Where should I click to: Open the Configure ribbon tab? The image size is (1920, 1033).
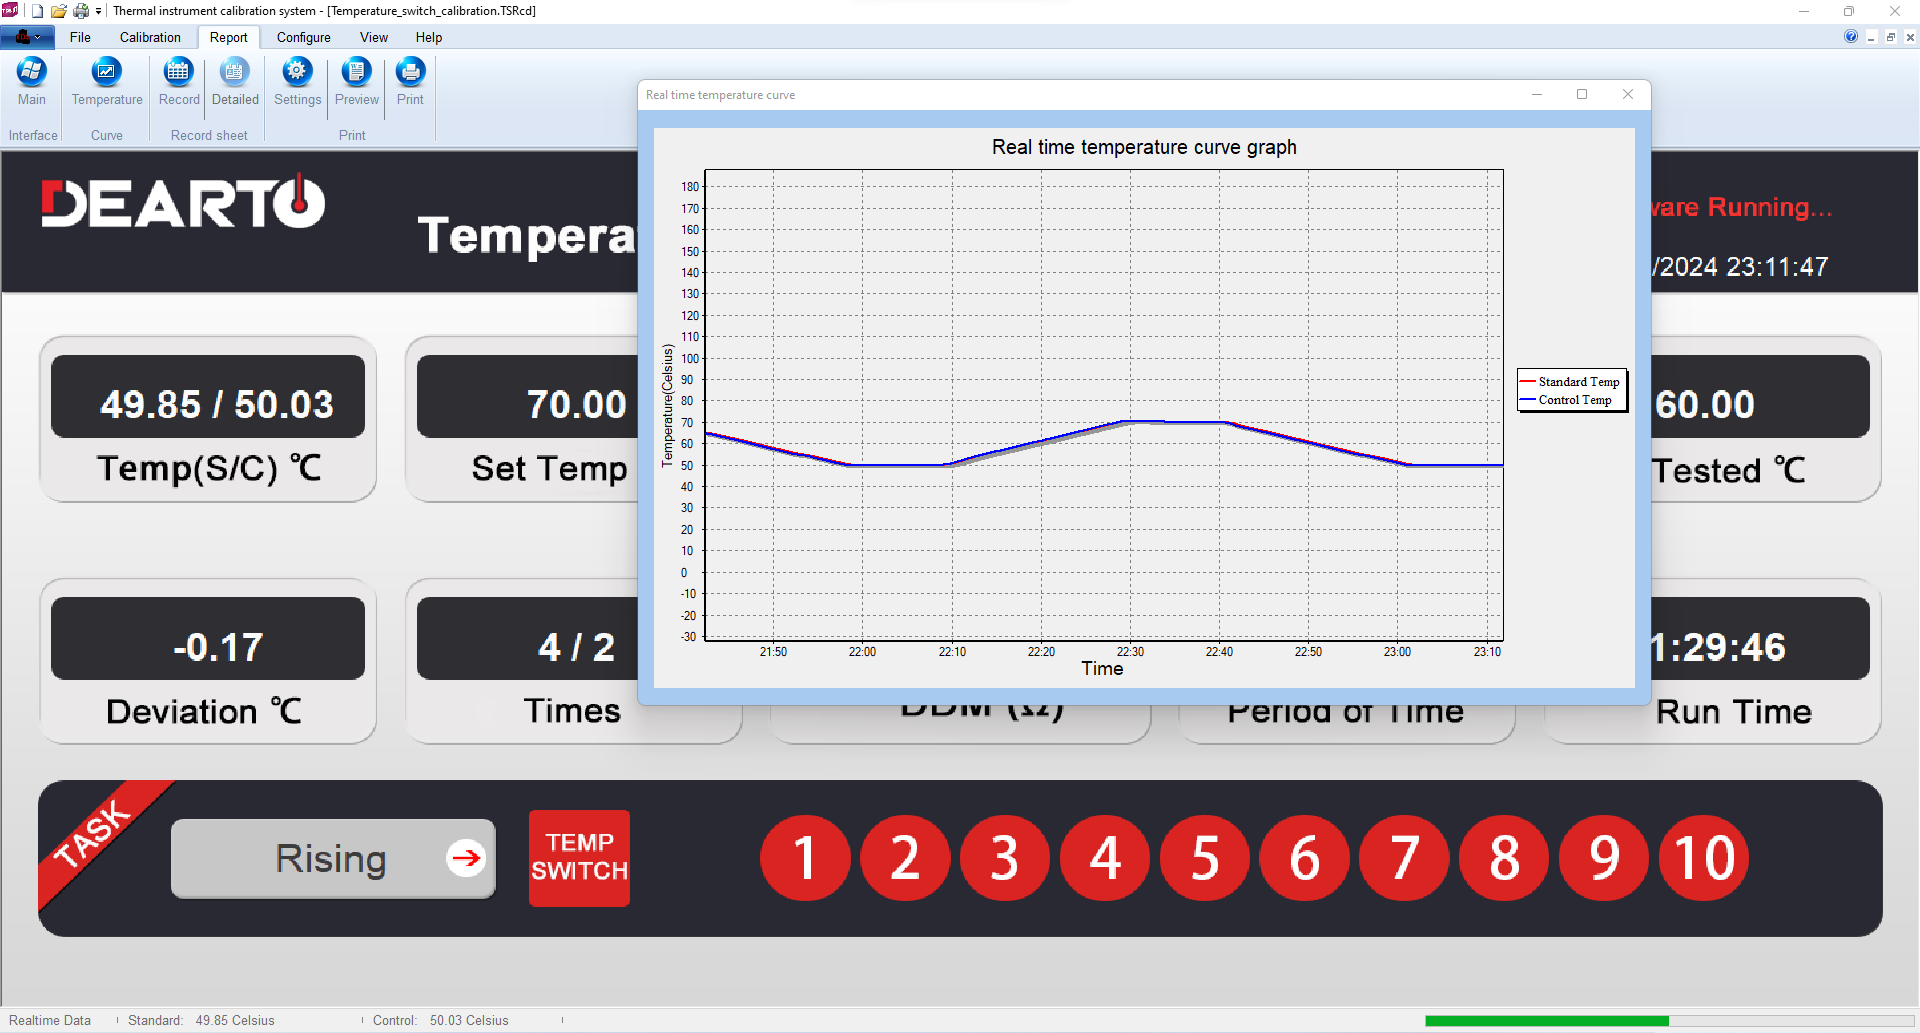(303, 37)
